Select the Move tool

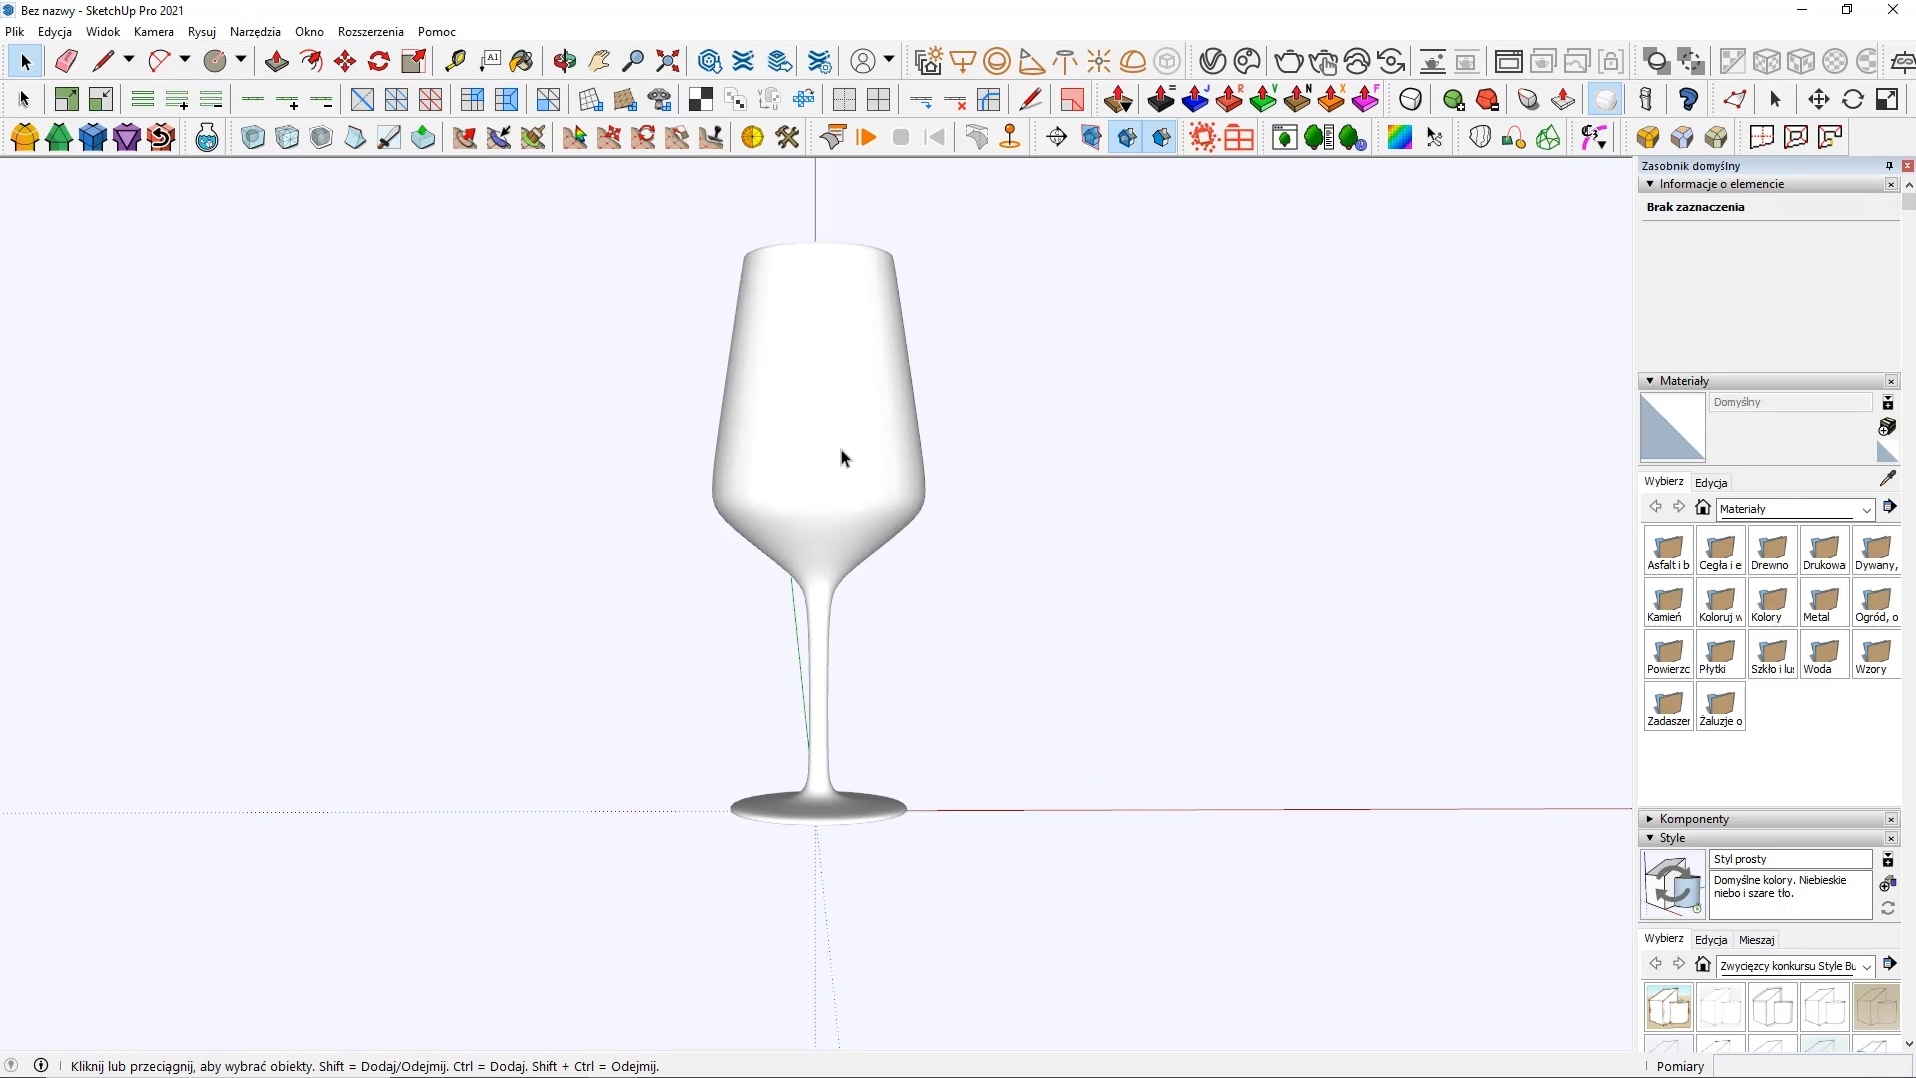[x=346, y=62]
